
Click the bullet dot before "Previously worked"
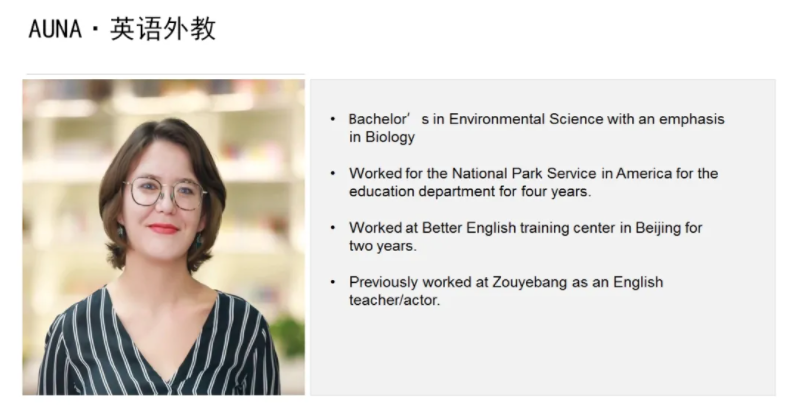tap(333, 282)
